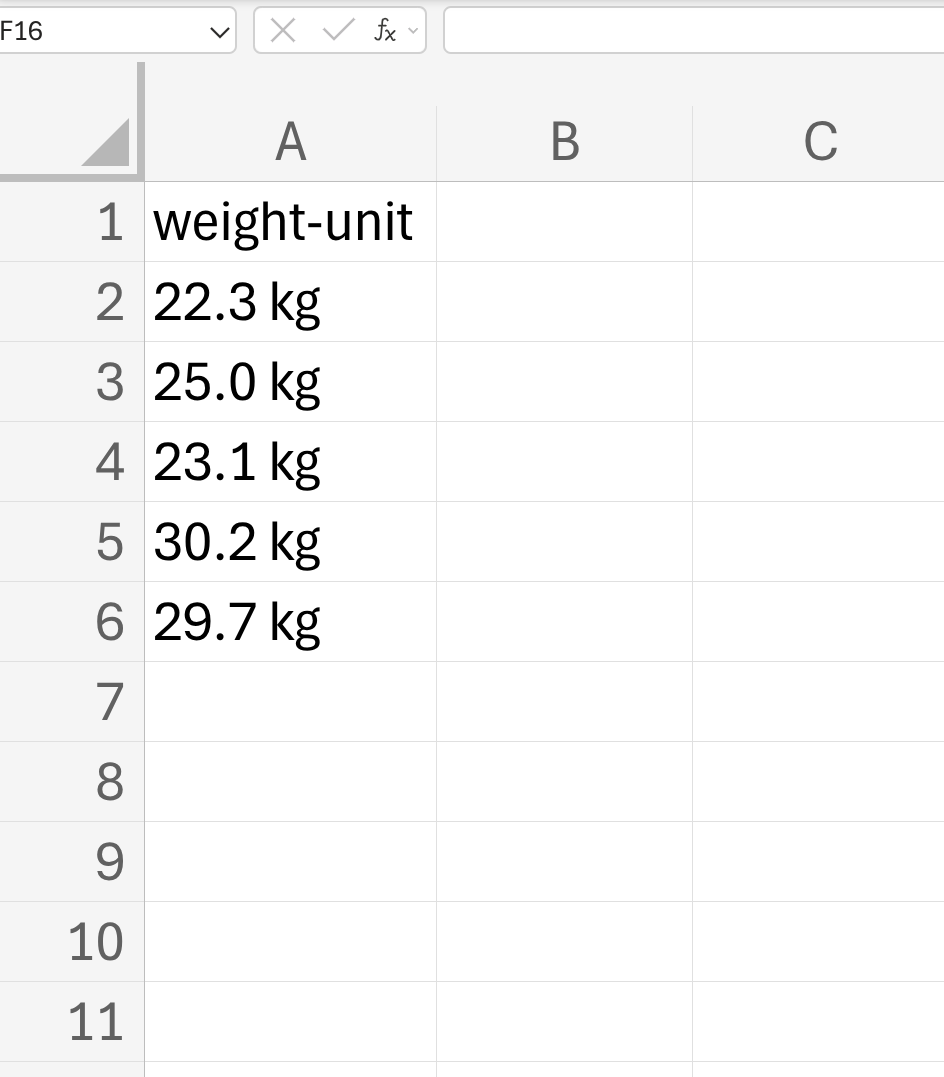Select the cell containing 30.2 kg
944x1077 pixels.
click(x=291, y=542)
